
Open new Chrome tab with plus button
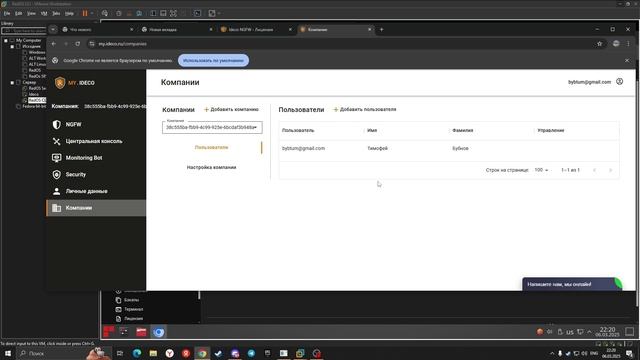(x=382, y=29)
